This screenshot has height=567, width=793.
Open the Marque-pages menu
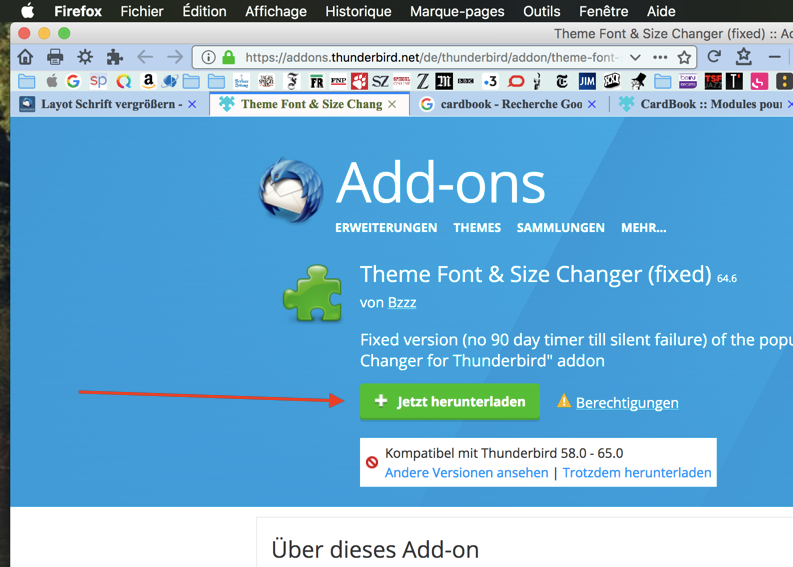457,11
